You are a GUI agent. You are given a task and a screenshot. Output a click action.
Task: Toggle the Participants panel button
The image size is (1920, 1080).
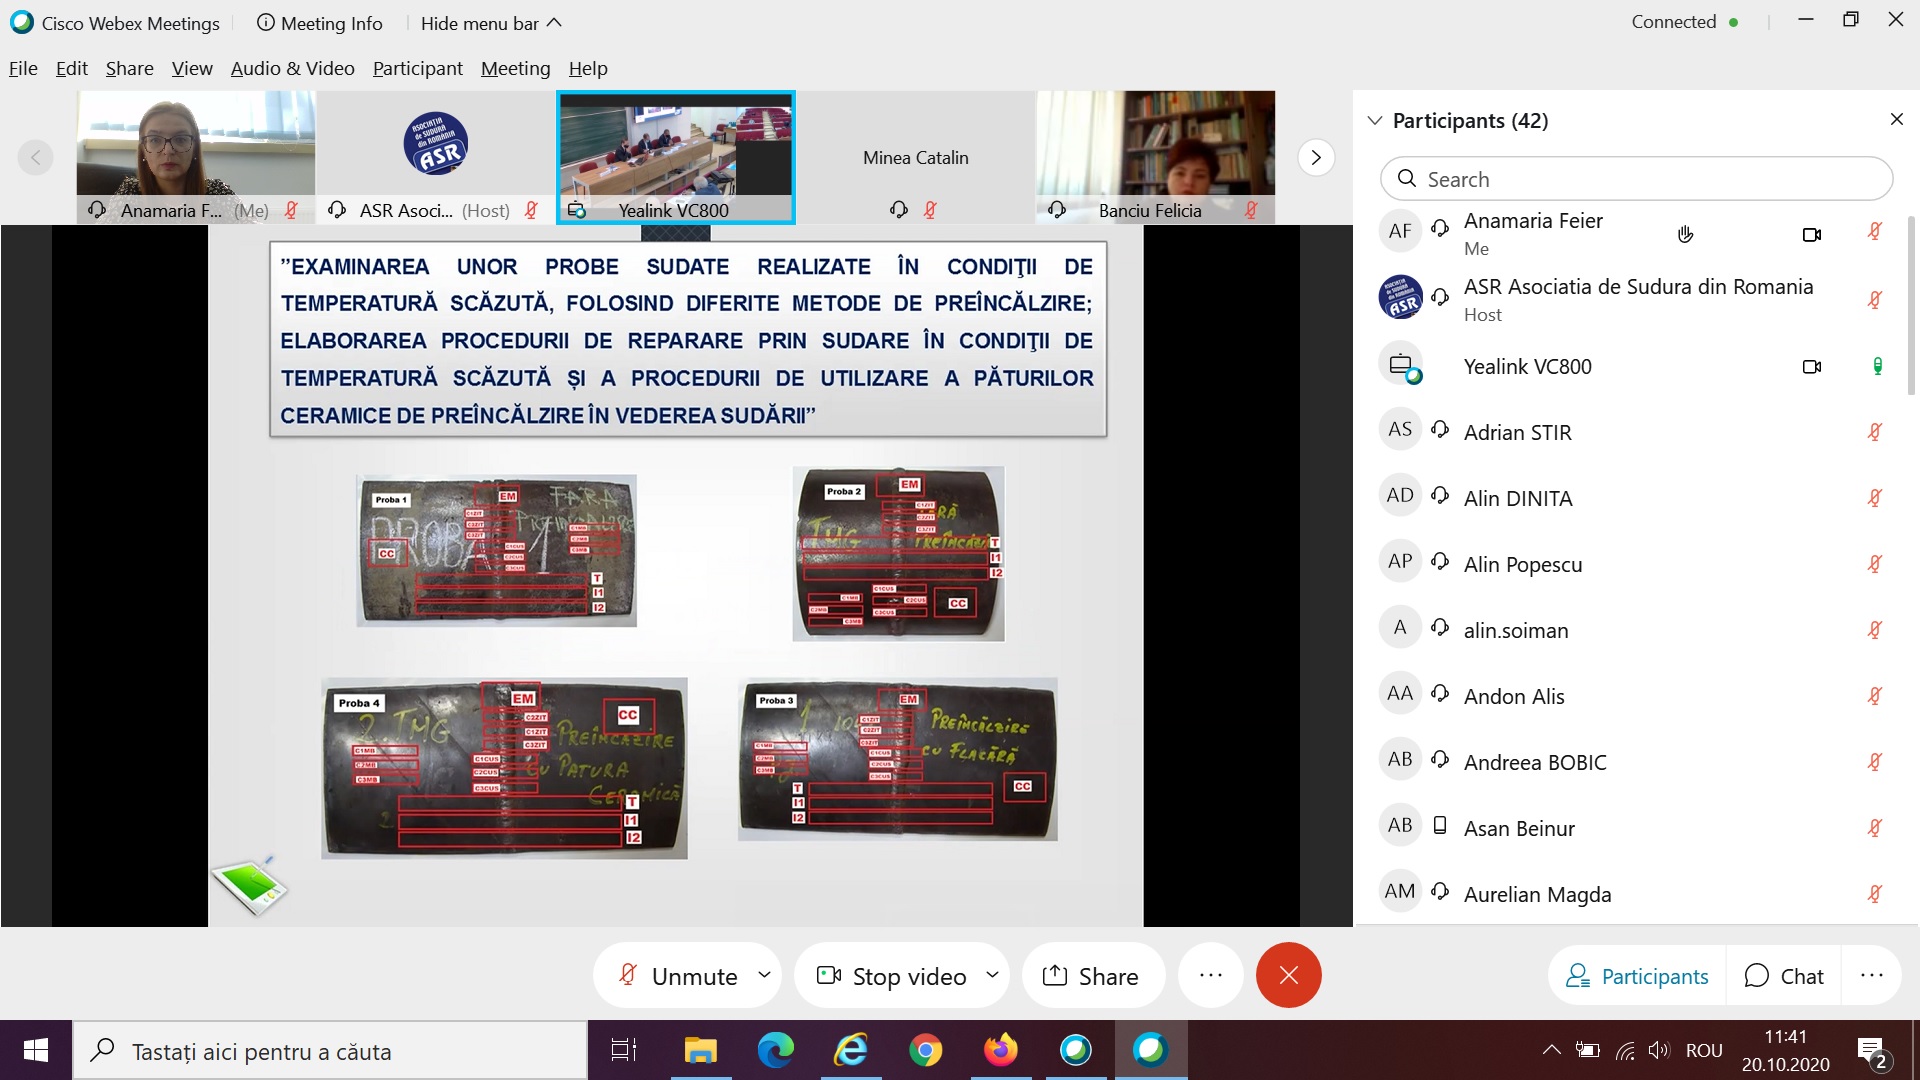tap(1637, 976)
